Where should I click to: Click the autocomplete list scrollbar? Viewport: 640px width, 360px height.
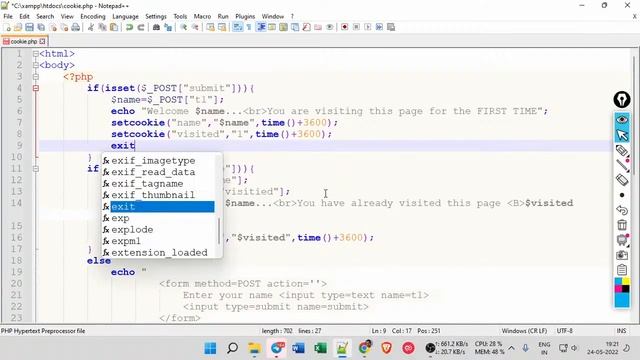tap(219, 231)
